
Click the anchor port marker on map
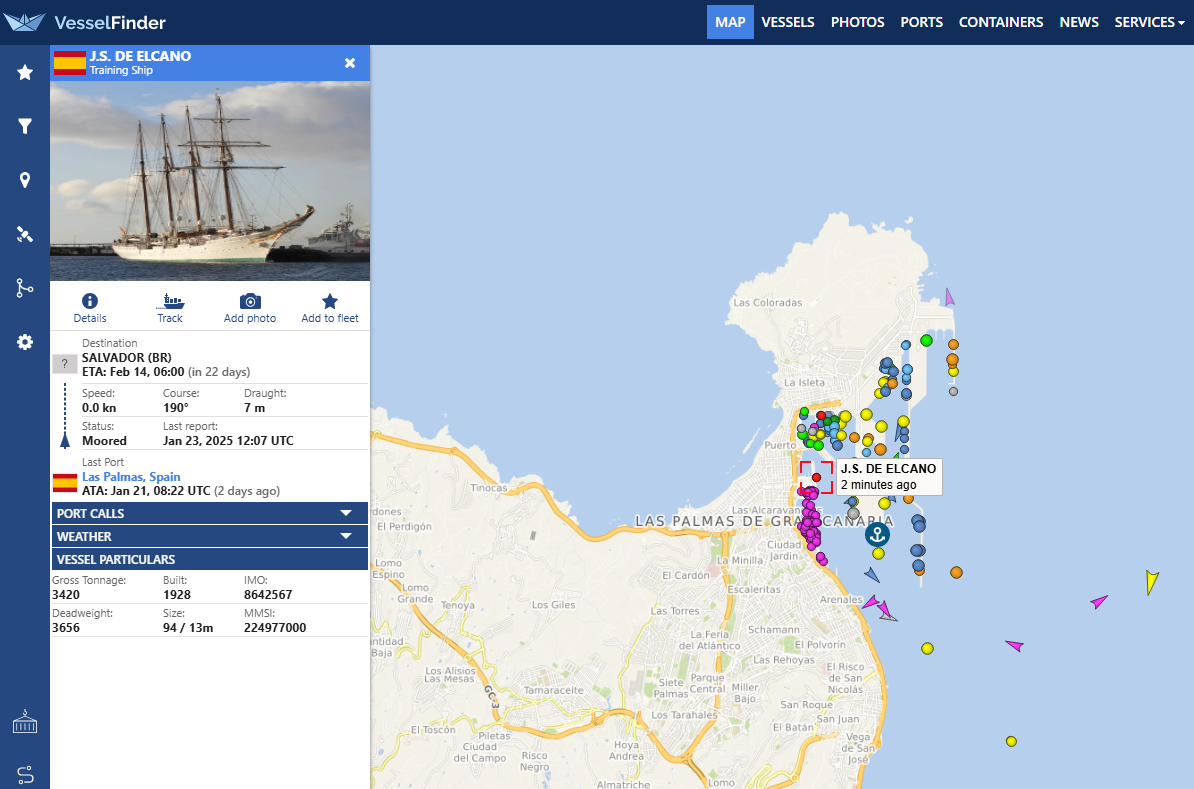tap(877, 534)
